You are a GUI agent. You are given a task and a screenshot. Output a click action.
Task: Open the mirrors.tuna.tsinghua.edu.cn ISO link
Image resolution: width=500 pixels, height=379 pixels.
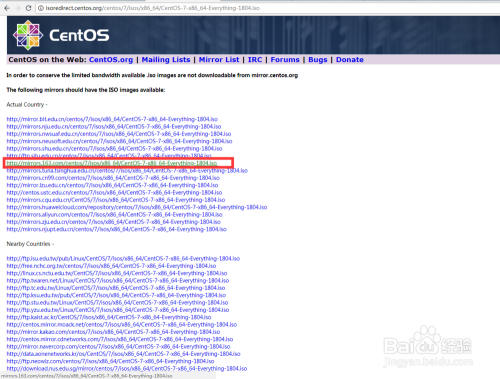127,170
